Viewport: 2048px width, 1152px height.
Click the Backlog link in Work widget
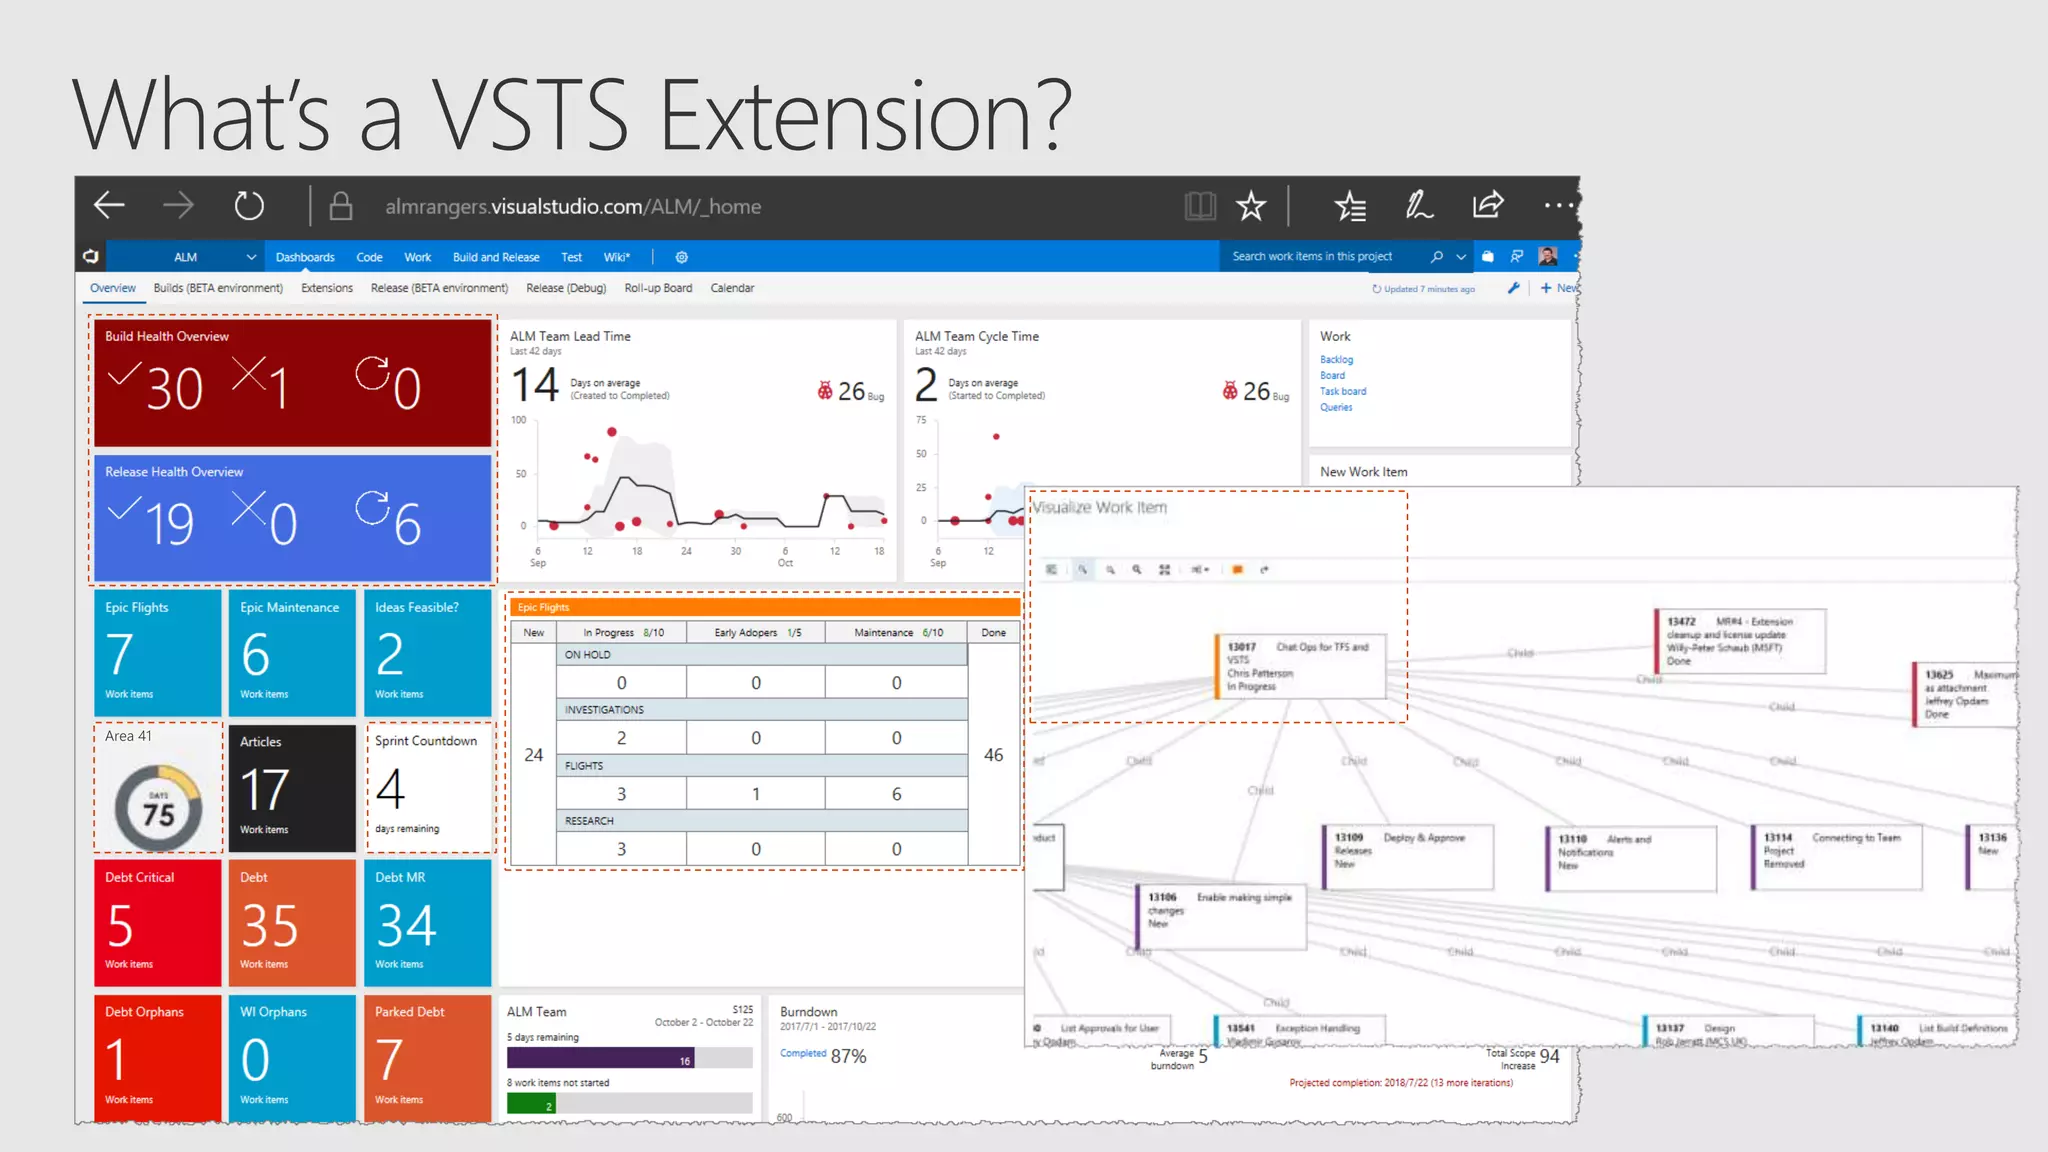pos(1336,360)
